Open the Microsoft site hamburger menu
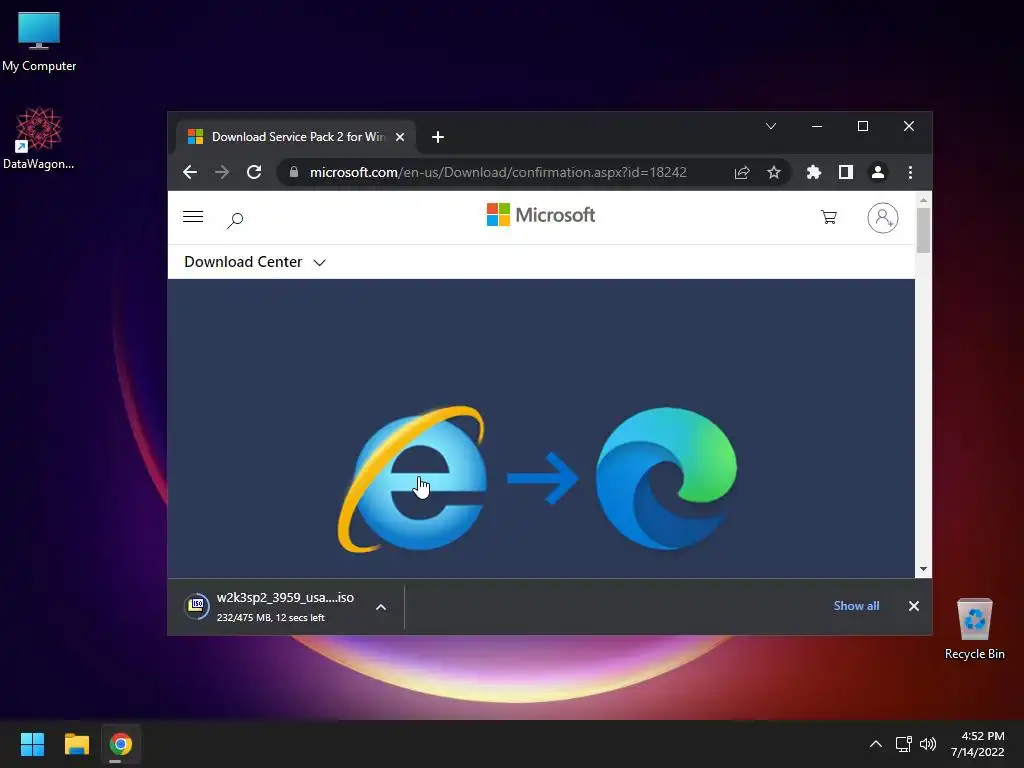Image resolution: width=1024 pixels, height=768 pixels. [x=193, y=217]
